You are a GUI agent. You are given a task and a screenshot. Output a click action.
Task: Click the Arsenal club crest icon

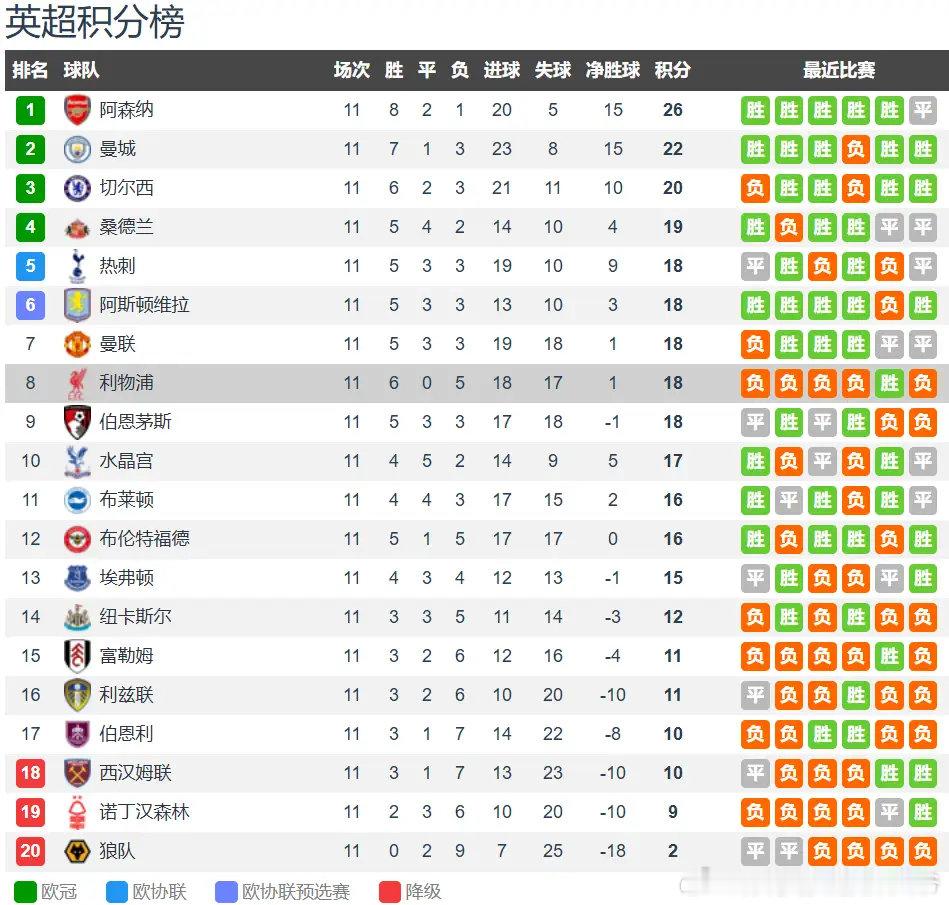click(77, 110)
